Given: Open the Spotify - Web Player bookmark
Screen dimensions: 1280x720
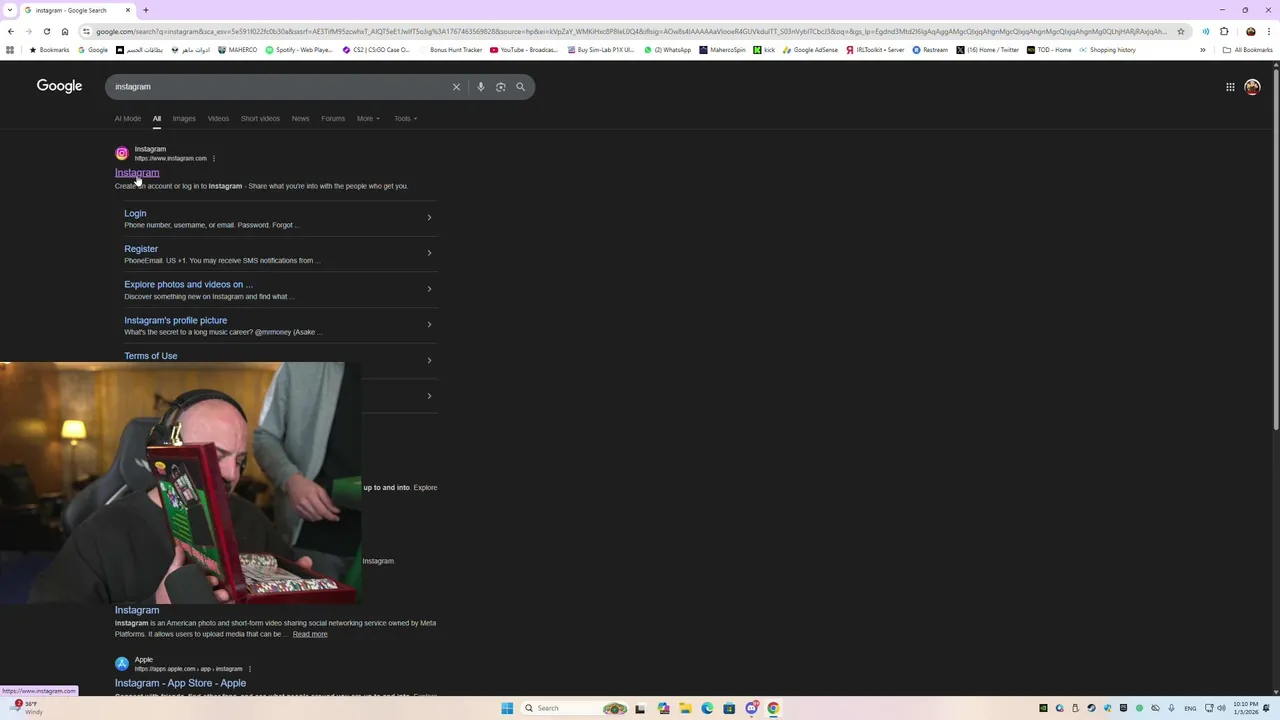Looking at the screenshot, I should [x=299, y=50].
